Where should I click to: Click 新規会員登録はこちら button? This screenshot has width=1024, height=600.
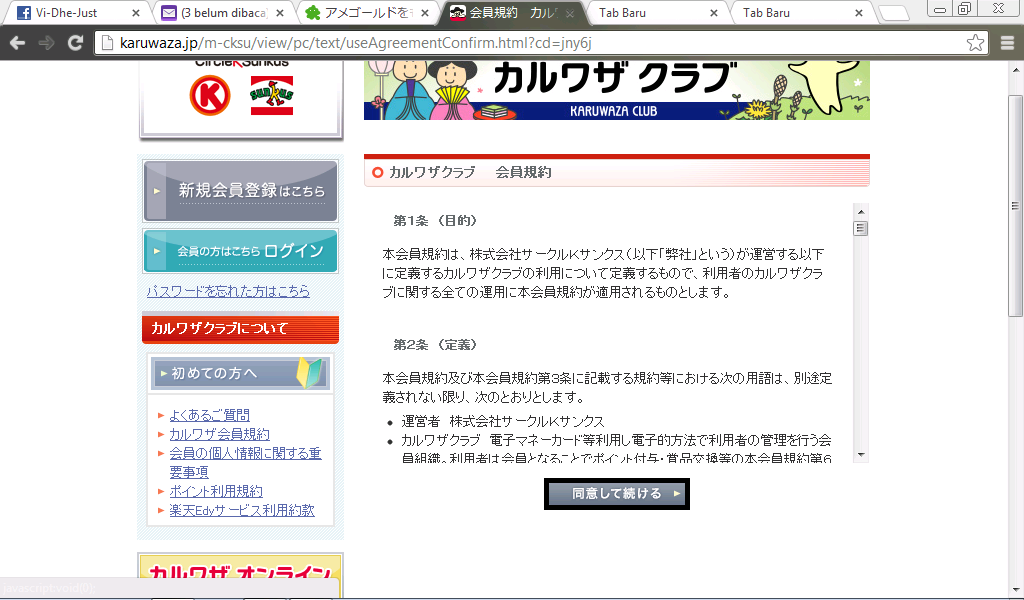(240, 191)
